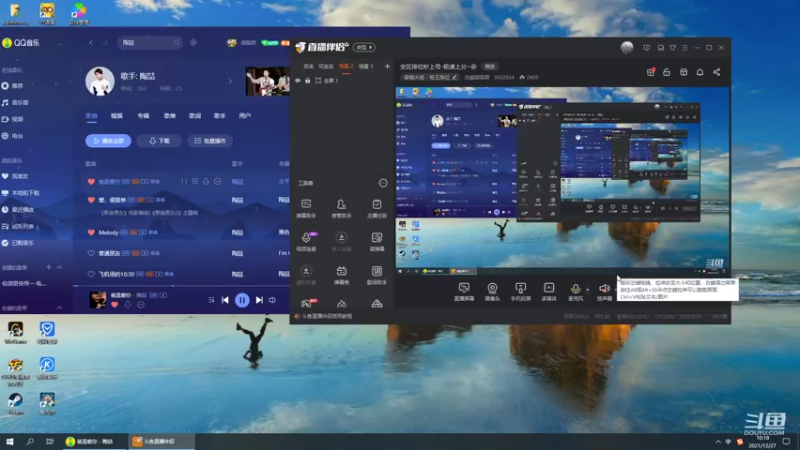The image size is (800, 450).
Task: Unlike the Melody song heart
Action: click(x=91, y=233)
